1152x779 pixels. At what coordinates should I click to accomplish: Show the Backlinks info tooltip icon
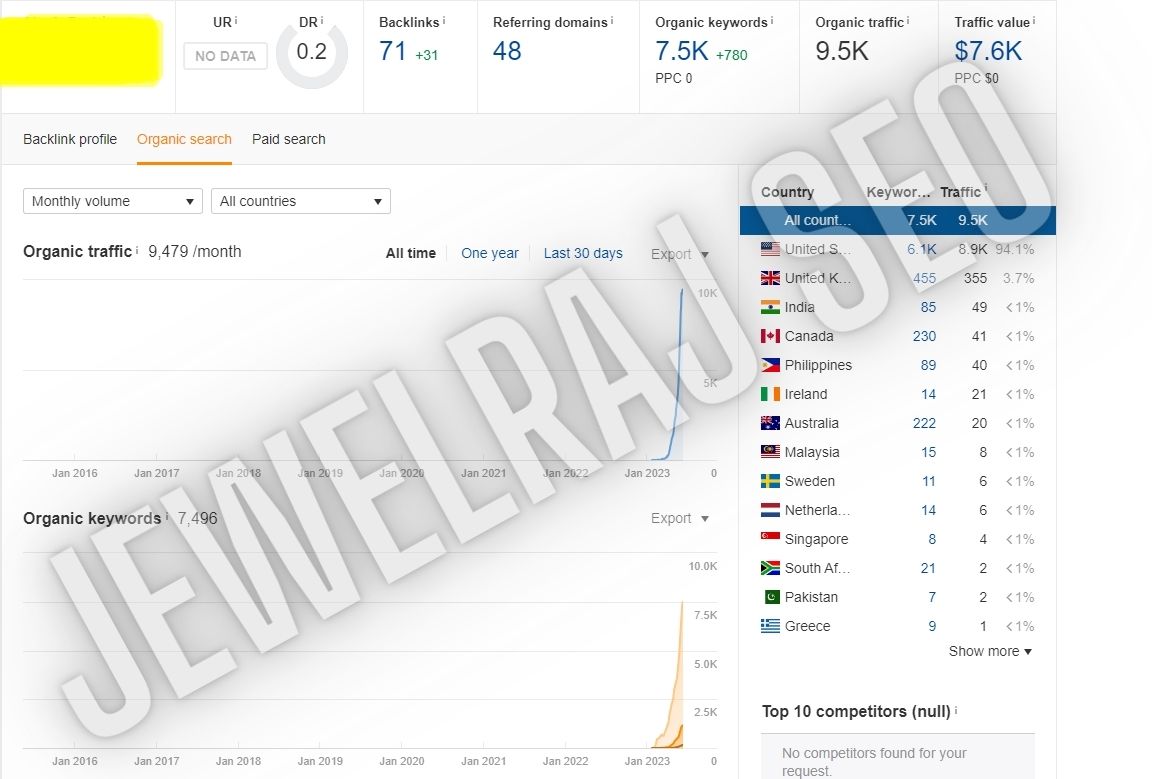tap(444, 21)
